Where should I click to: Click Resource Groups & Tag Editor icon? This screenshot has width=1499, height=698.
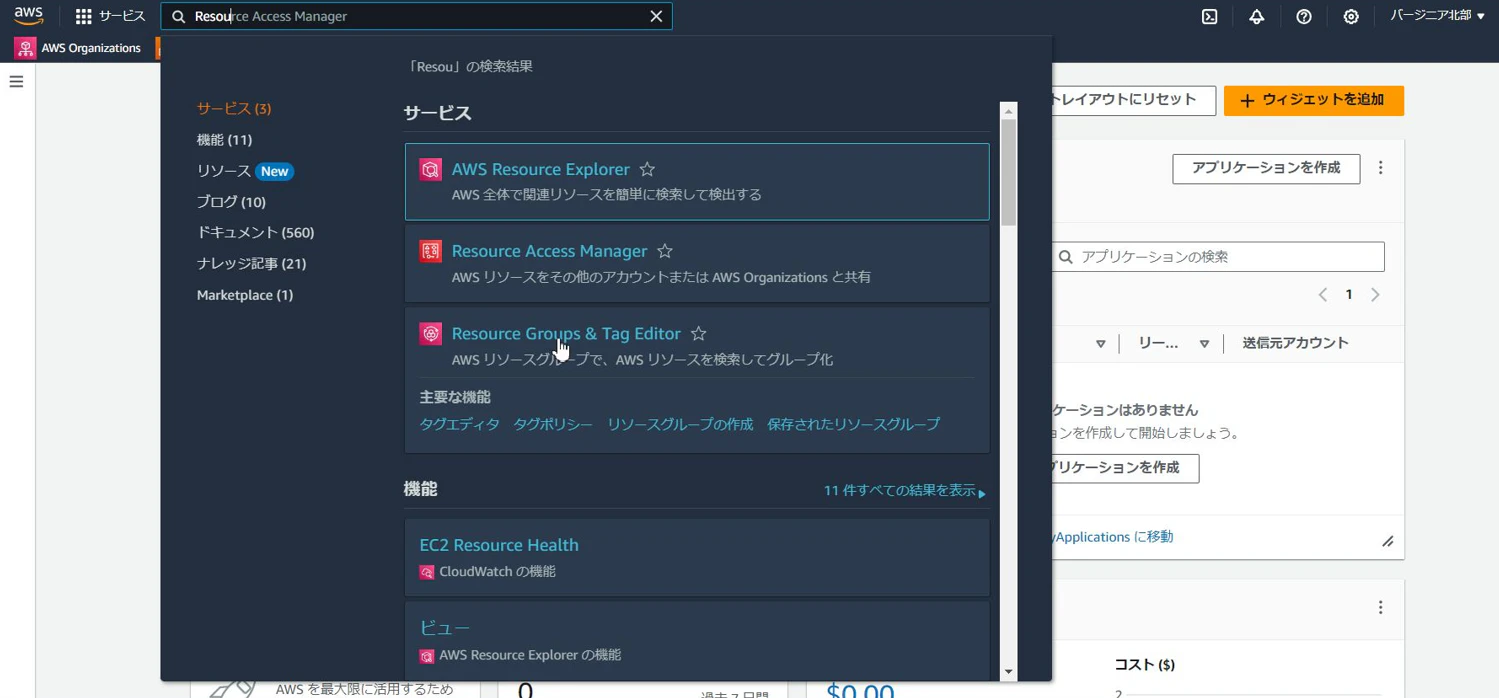tap(431, 334)
